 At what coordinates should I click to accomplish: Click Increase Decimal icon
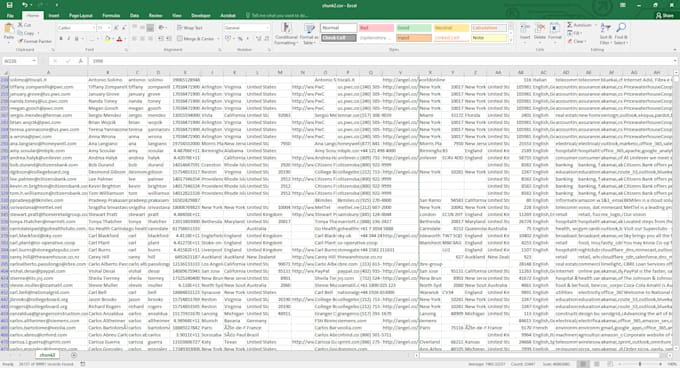point(258,39)
